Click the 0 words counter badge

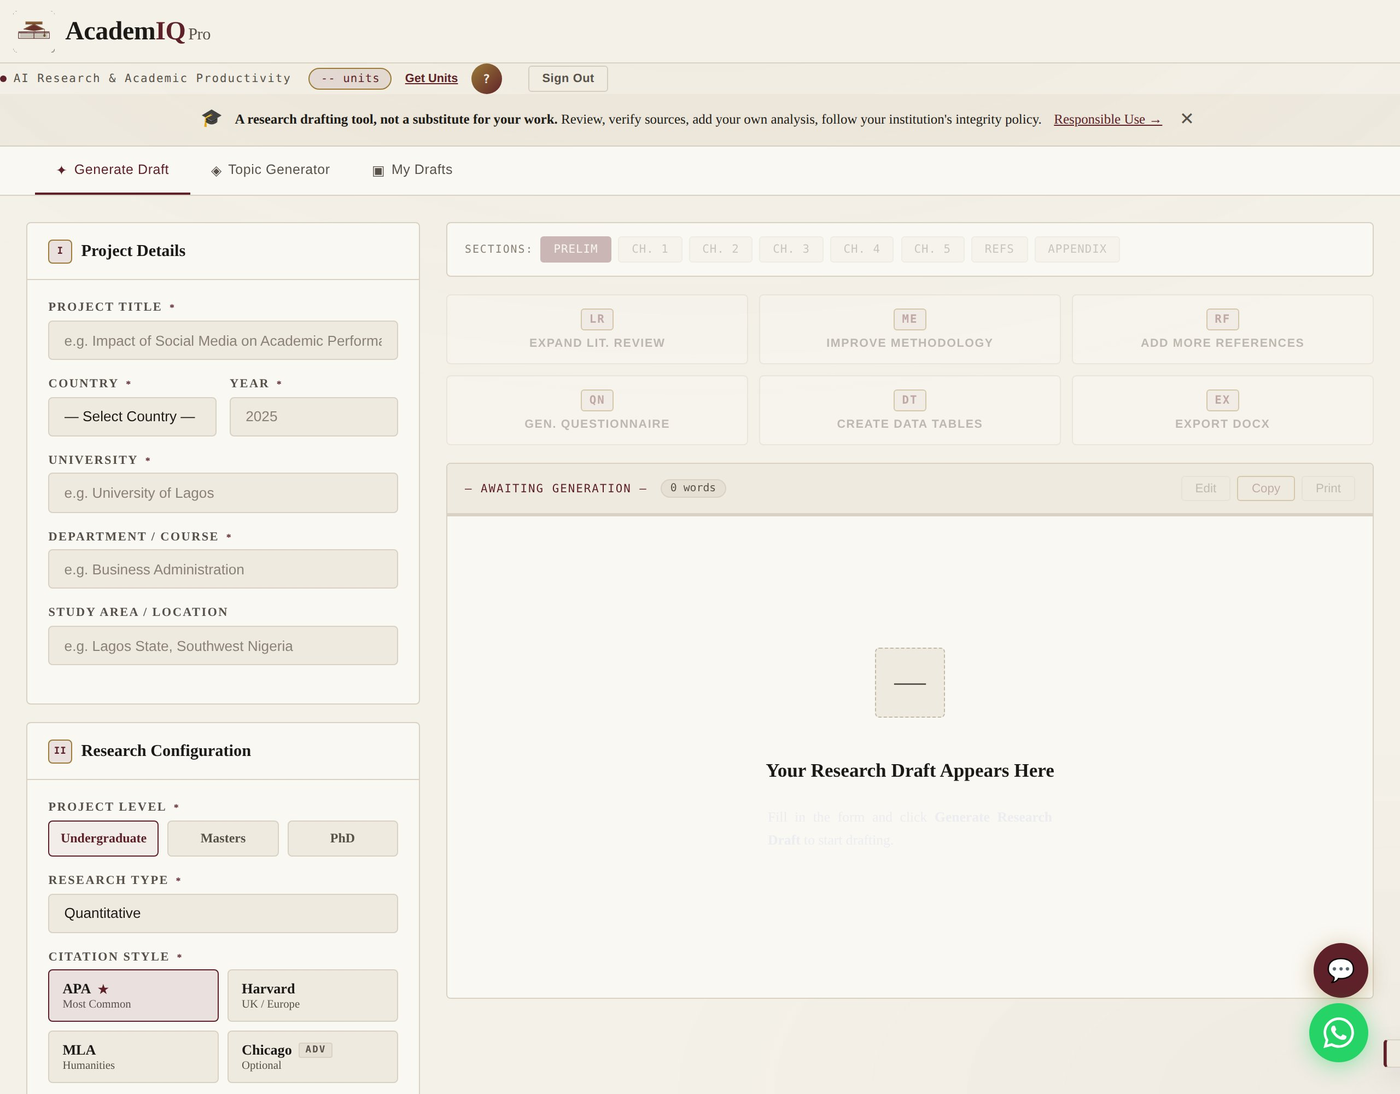click(693, 488)
